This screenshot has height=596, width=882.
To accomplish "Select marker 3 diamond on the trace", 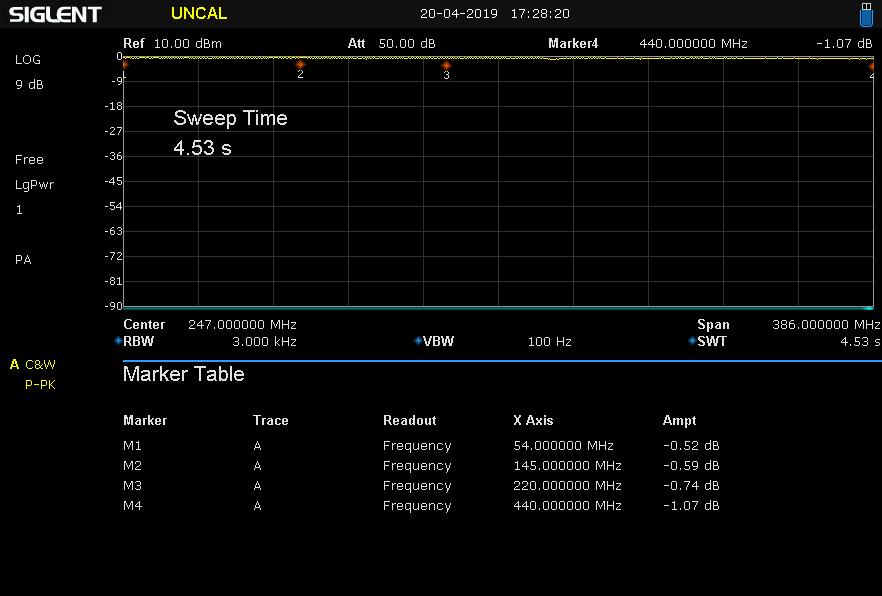I will 446,65.
